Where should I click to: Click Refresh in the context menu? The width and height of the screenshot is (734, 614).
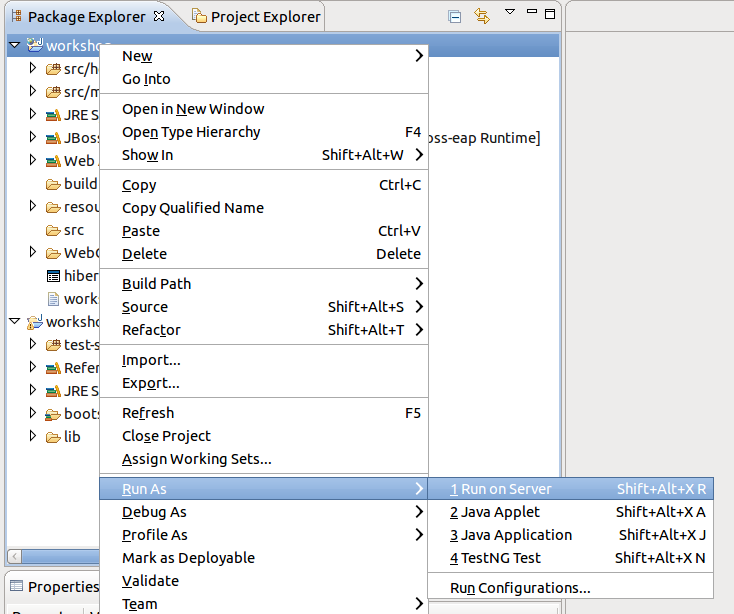[148, 413]
